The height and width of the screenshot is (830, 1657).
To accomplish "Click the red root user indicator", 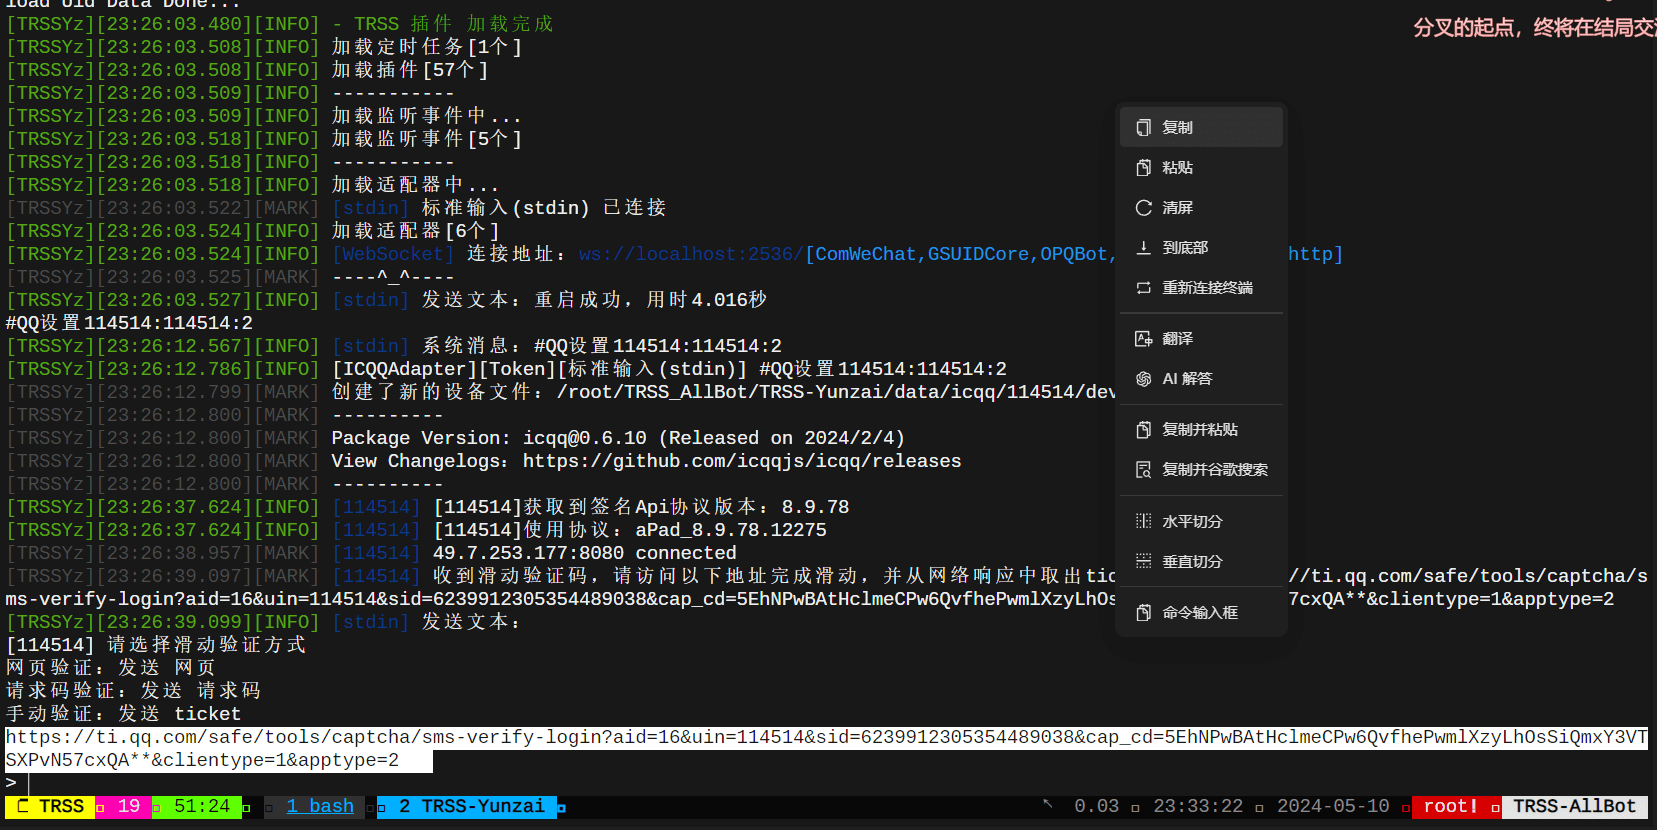I will click(x=1450, y=806).
